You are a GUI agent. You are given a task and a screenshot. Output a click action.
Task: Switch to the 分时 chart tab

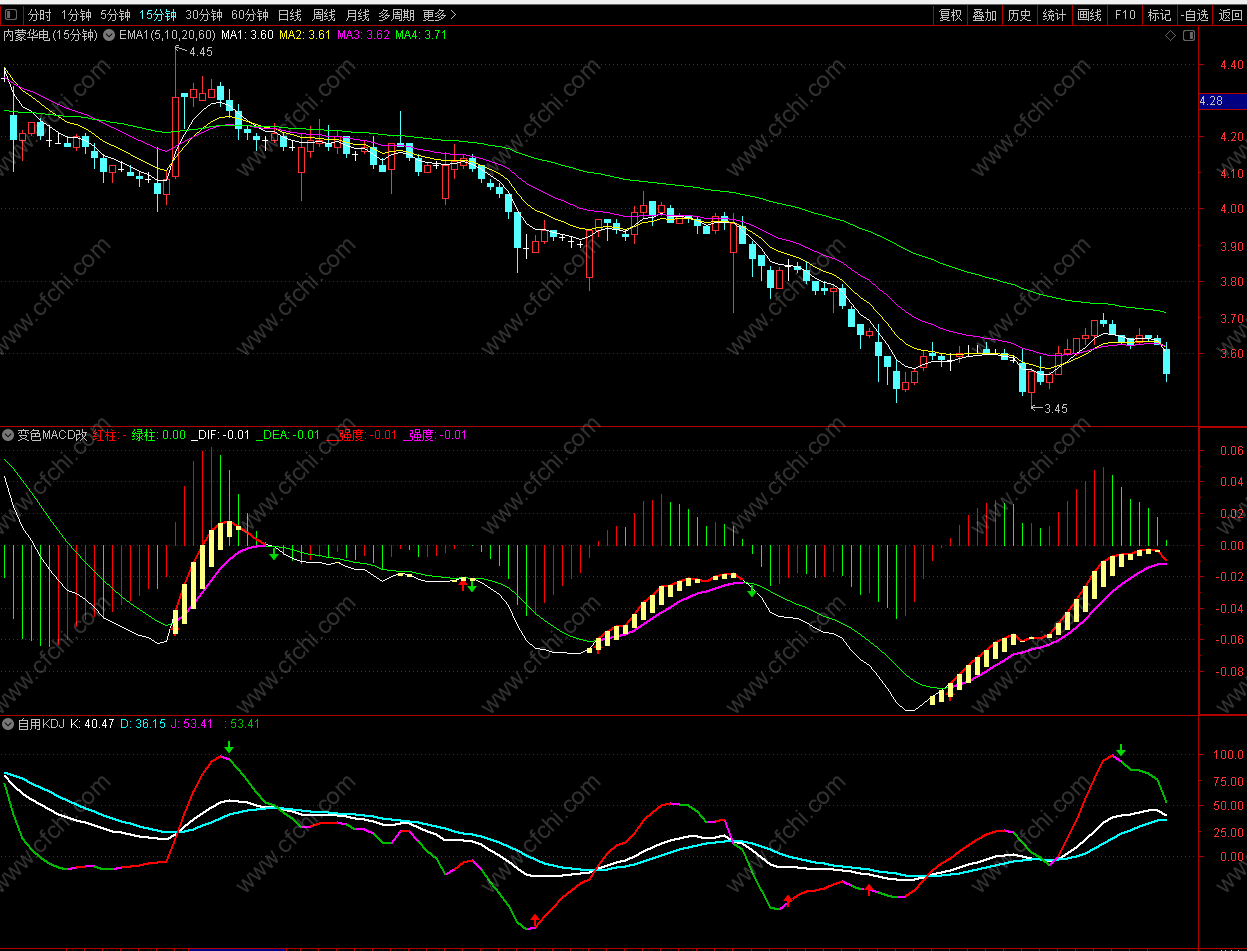coord(39,15)
